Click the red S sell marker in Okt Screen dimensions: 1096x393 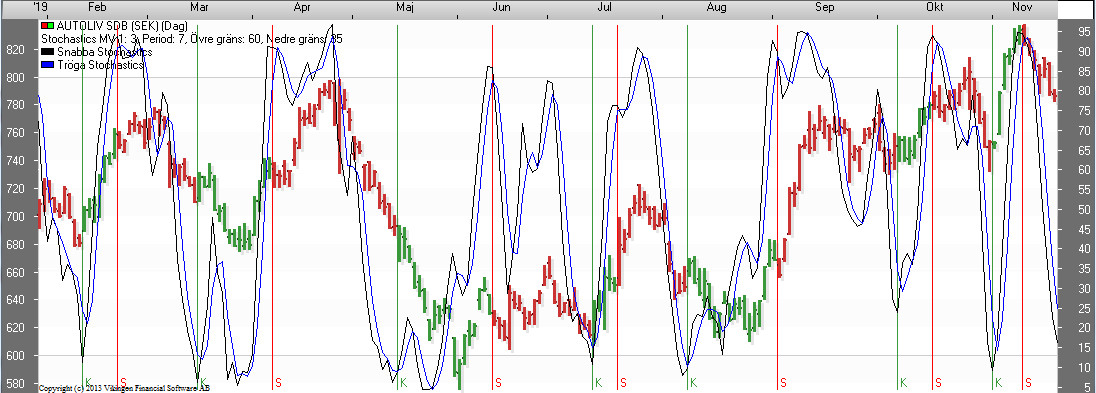coord(938,382)
